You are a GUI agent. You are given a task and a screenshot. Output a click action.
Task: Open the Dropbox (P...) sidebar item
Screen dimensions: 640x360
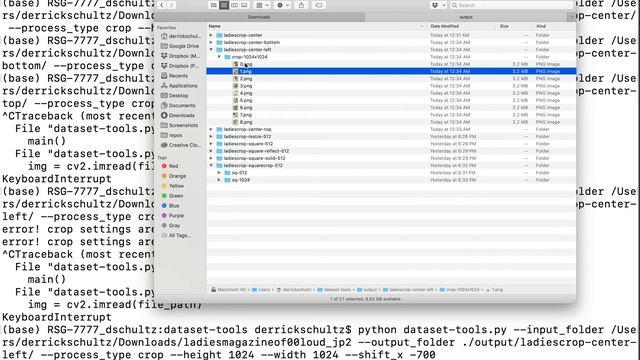180,66
